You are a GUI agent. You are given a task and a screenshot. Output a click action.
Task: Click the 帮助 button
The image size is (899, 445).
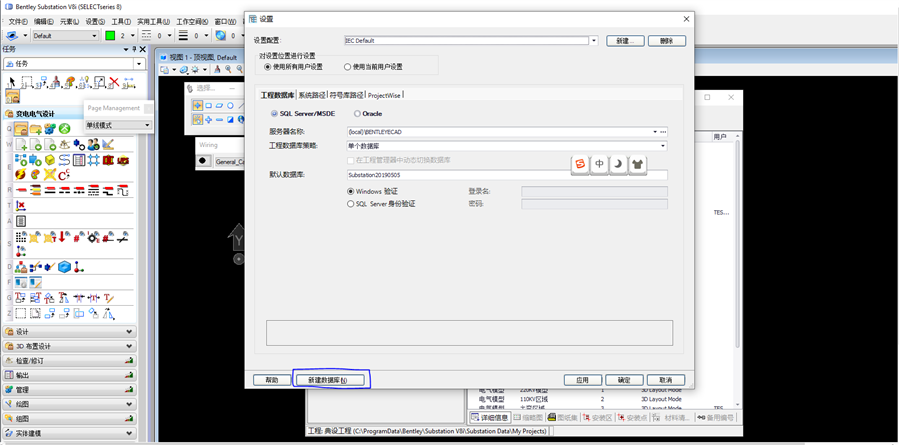coord(272,380)
